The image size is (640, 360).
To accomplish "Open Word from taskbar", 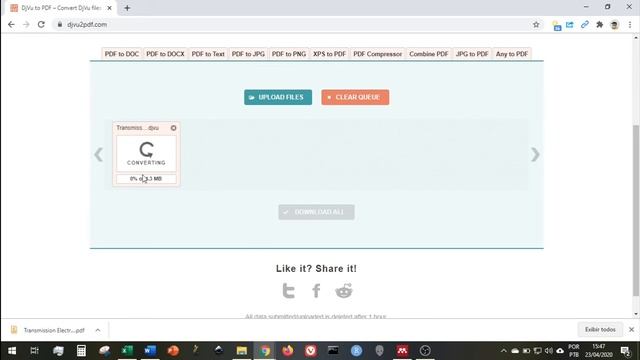I will pyautogui.click(x=150, y=351).
